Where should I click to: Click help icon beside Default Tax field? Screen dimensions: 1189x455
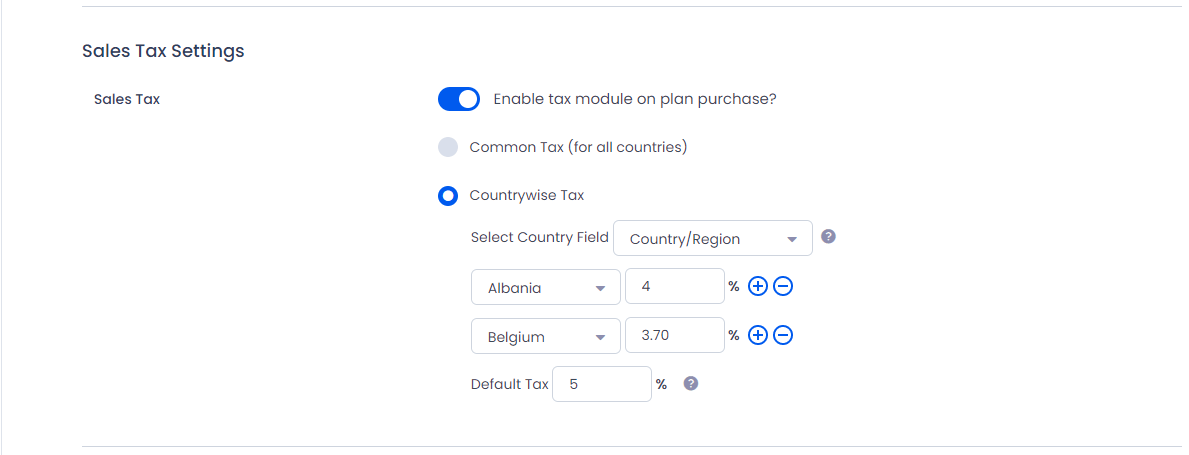tap(691, 383)
